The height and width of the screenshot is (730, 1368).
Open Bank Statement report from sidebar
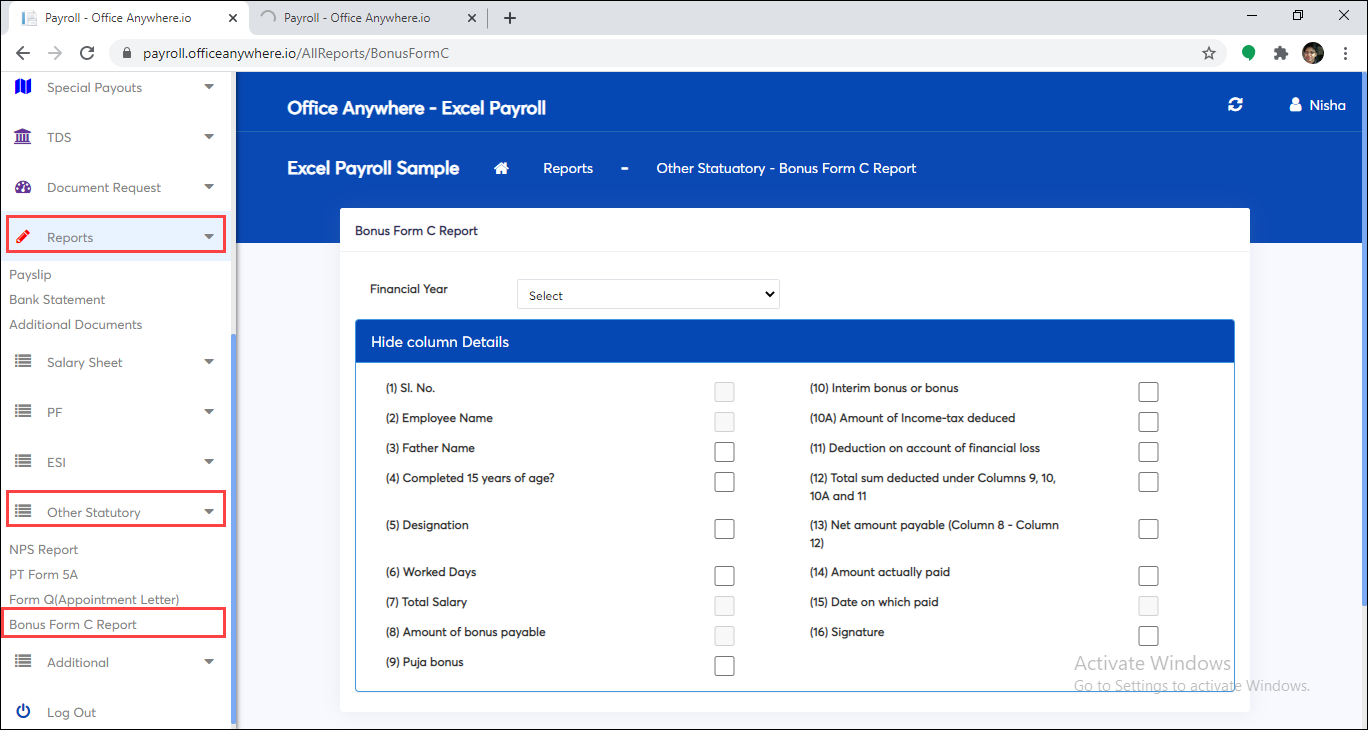pyautogui.click(x=57, y=299)
